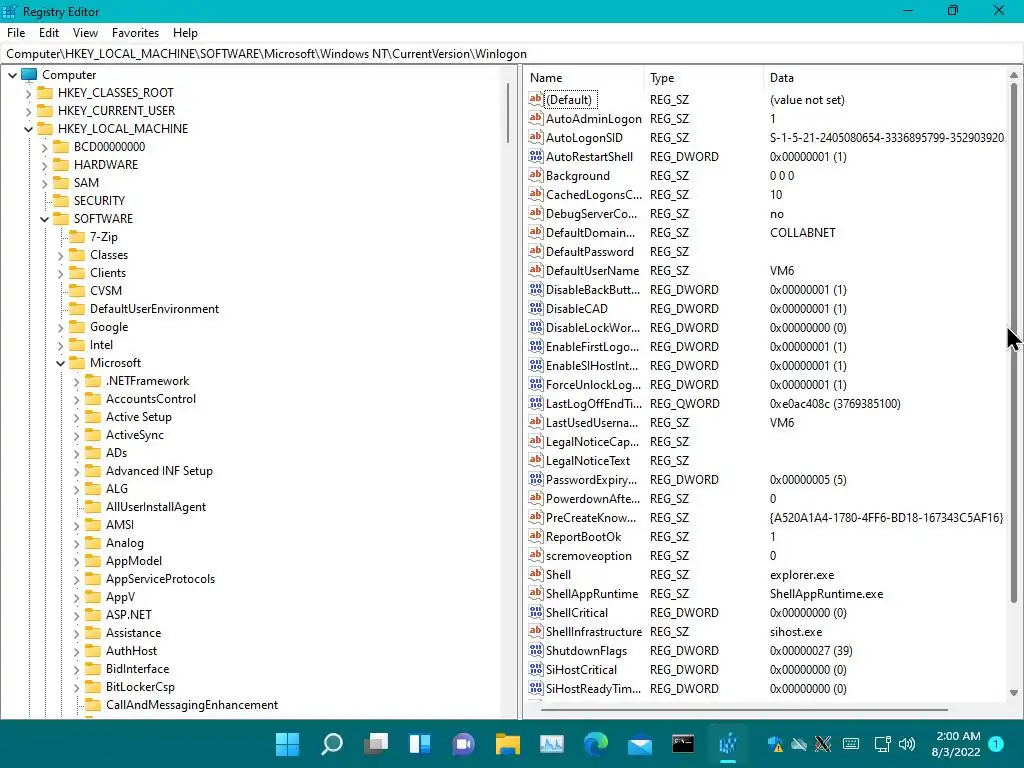1024x768 pixels.
Task: Select the BitLockerCsp key
Action: click(x=140, y=687)
